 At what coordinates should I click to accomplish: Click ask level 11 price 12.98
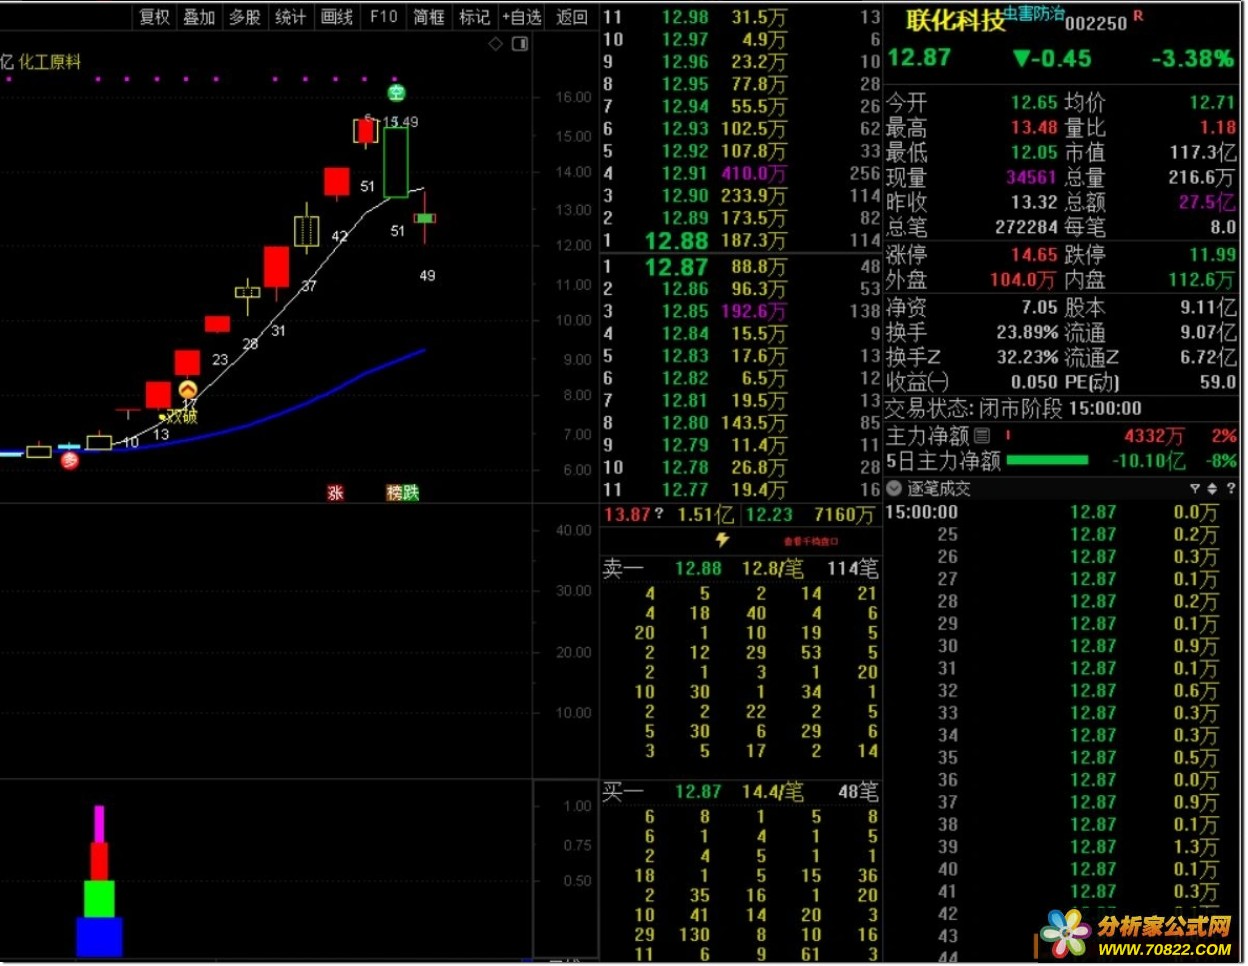(x=685, y=17)
